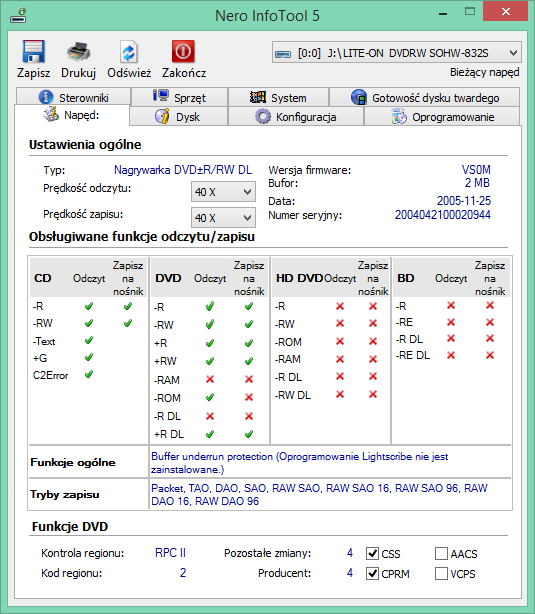This screenshot has width=535, height=614.
Task: Enable the VCPS checkbox
Action: pyautogui.click(x=441, y=573)
